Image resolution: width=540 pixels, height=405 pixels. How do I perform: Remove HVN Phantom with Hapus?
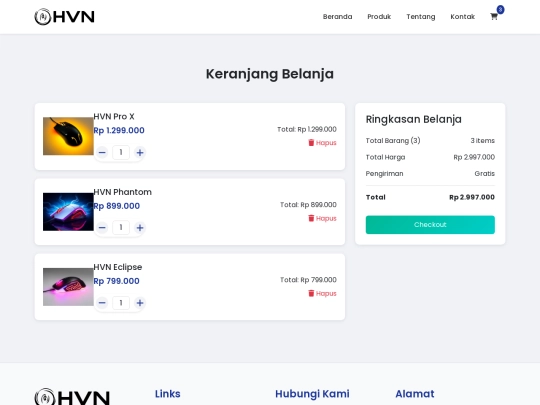point(322,218)
